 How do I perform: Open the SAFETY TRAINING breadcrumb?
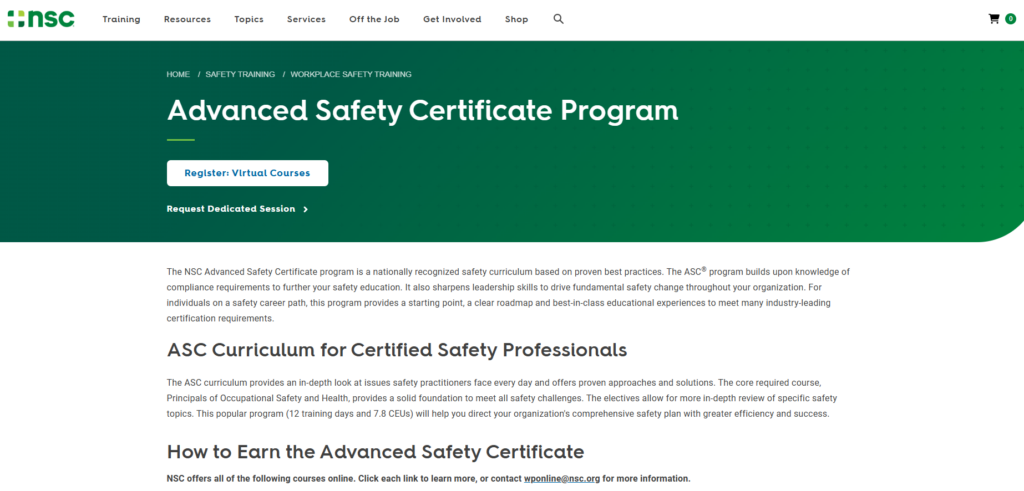240,74
